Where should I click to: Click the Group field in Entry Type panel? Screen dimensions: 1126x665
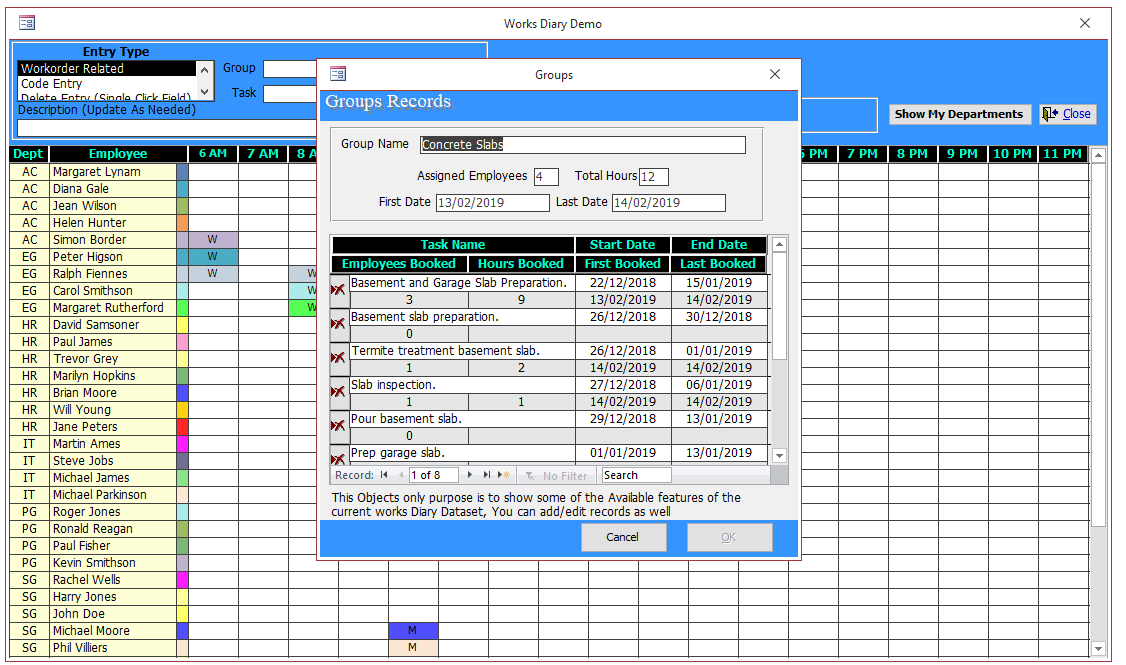coord(290,69)
